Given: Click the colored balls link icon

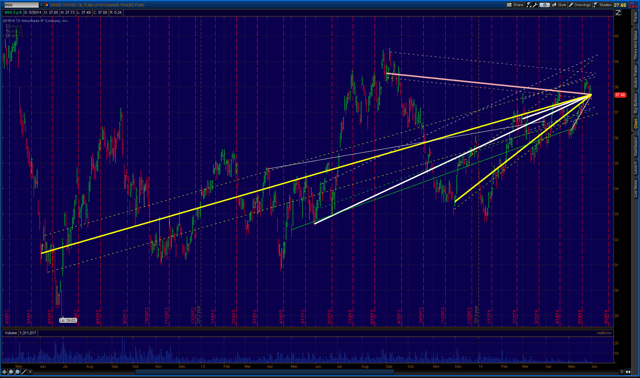Looking at the screenshot, I should 47,5.
